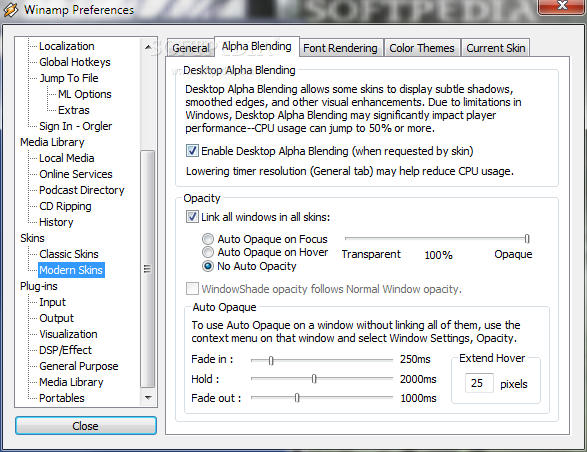
Task: Select Auto Opaque on Focus option
Action: (x=208, y=239)
